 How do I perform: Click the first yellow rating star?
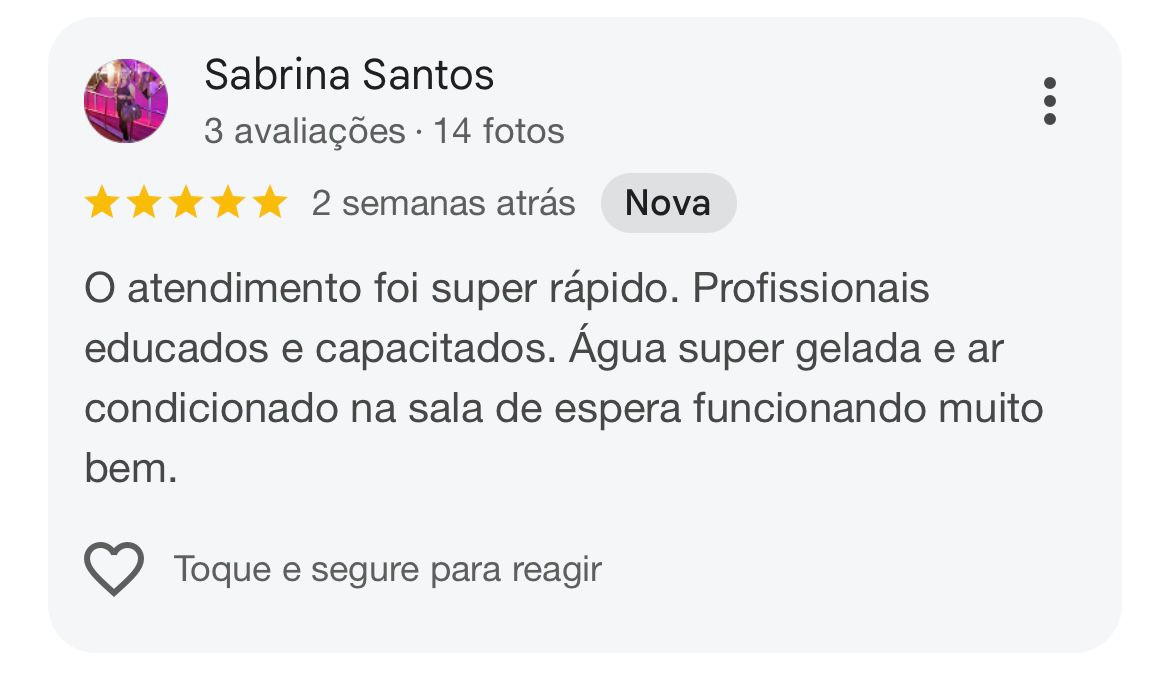pyautogui.click(x=102, y=202)
